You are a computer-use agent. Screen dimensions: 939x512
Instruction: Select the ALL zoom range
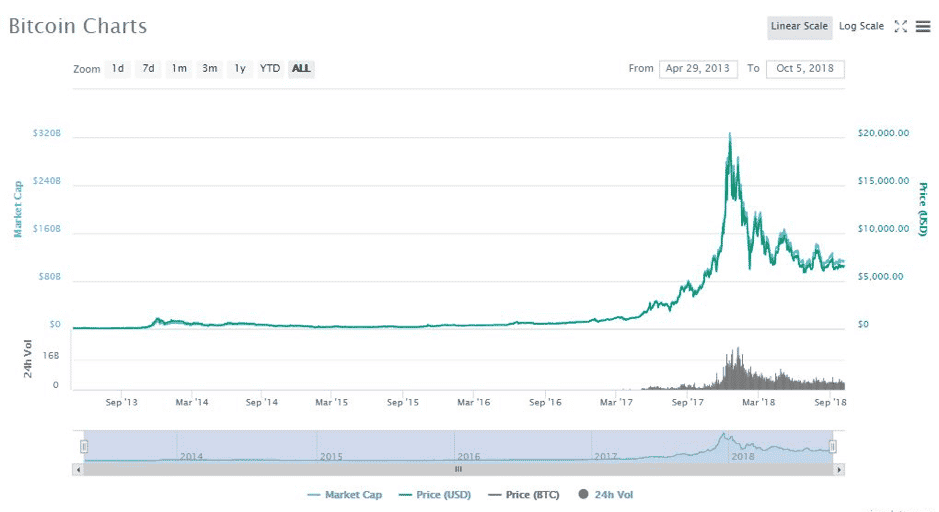[301, 69]
